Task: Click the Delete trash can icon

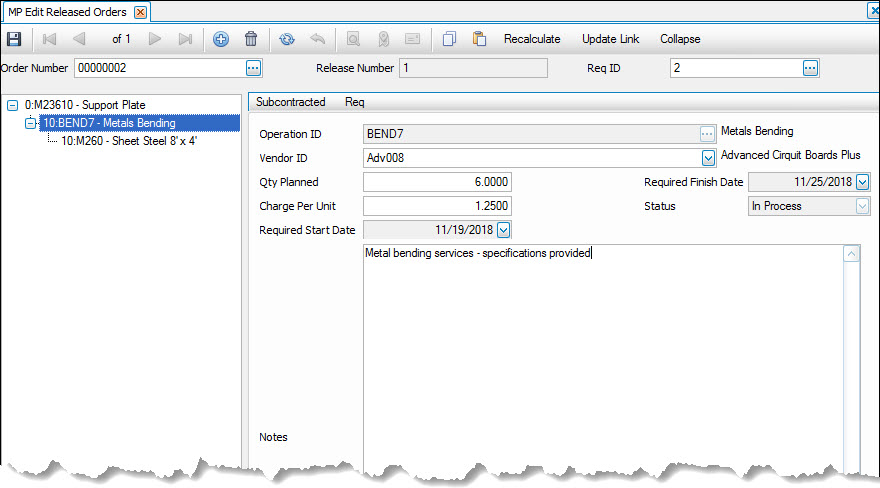Action: click(251, 39)
